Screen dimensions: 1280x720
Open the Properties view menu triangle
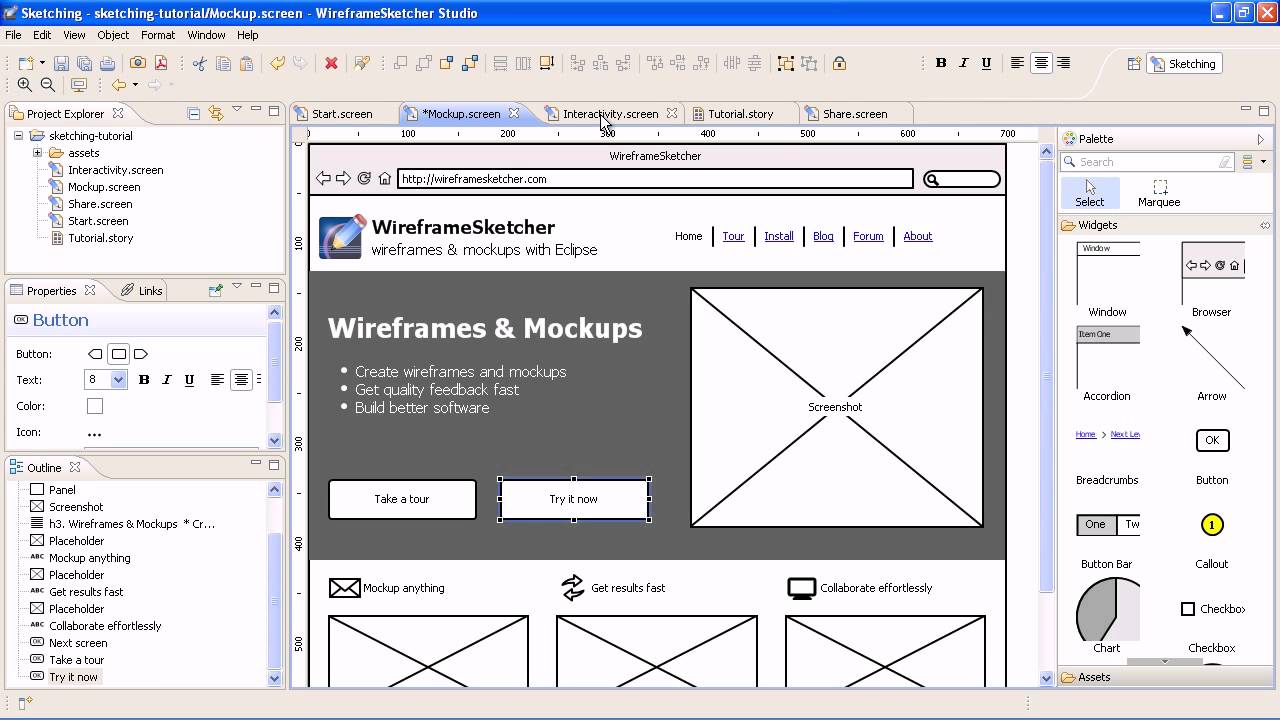[x=237, y=287]
